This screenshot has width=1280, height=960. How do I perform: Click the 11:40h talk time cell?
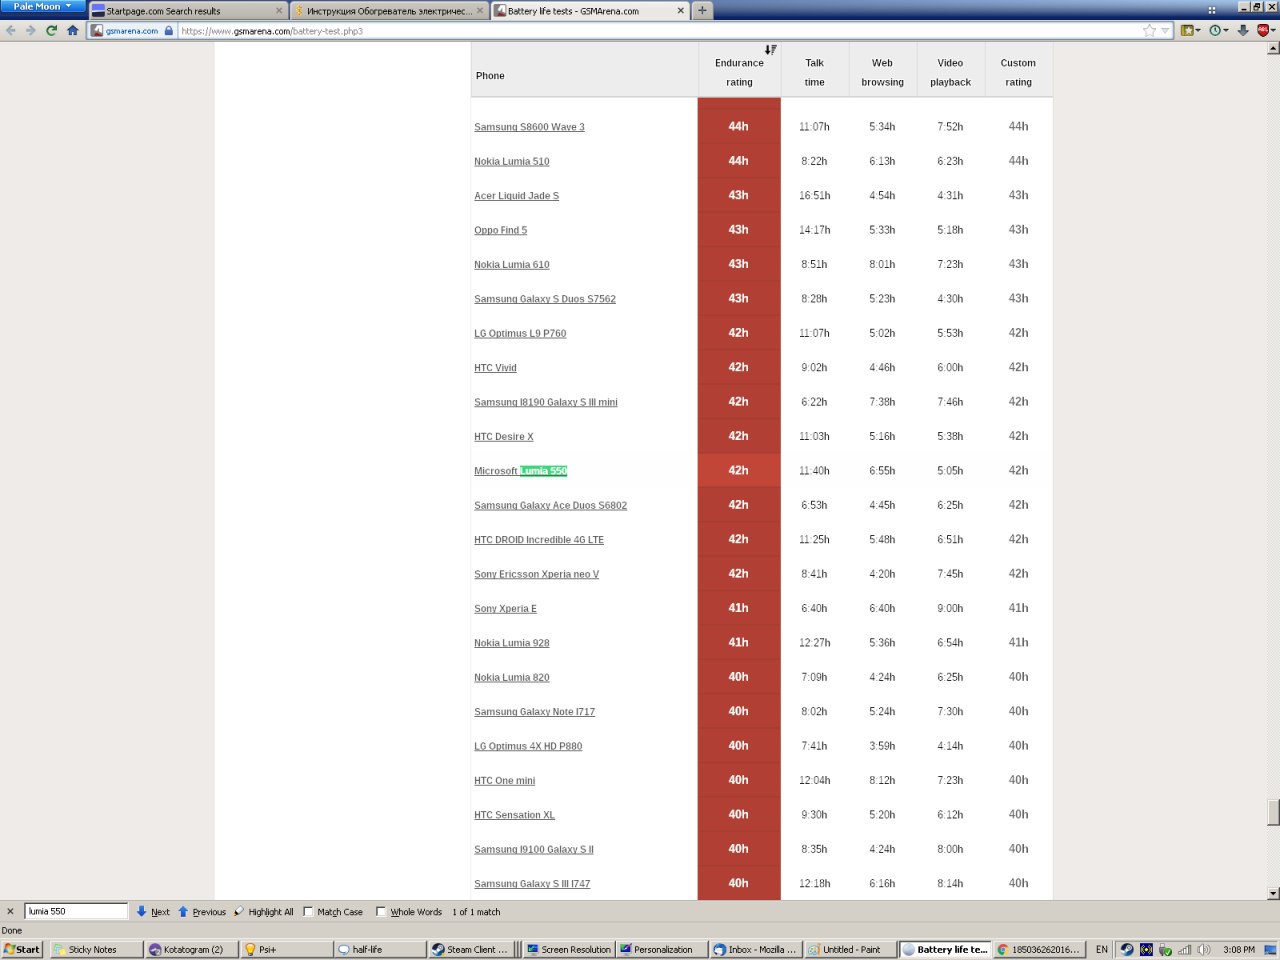point(814,471)
